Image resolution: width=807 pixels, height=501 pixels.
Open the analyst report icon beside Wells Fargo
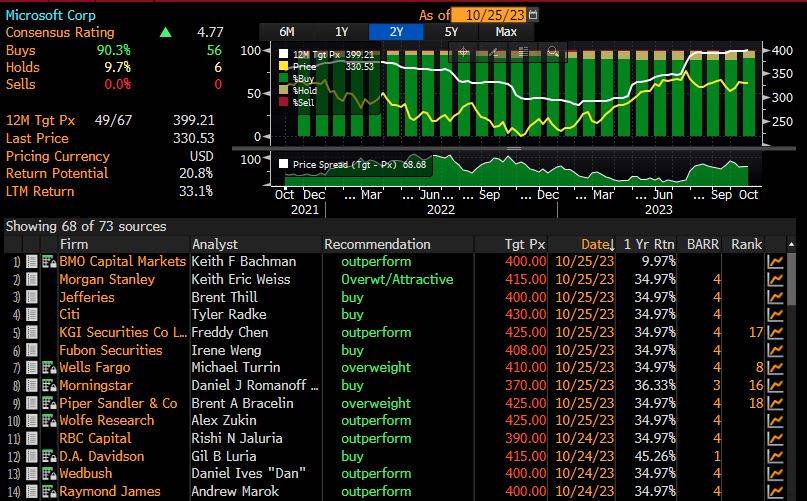(x=49, y=368)
